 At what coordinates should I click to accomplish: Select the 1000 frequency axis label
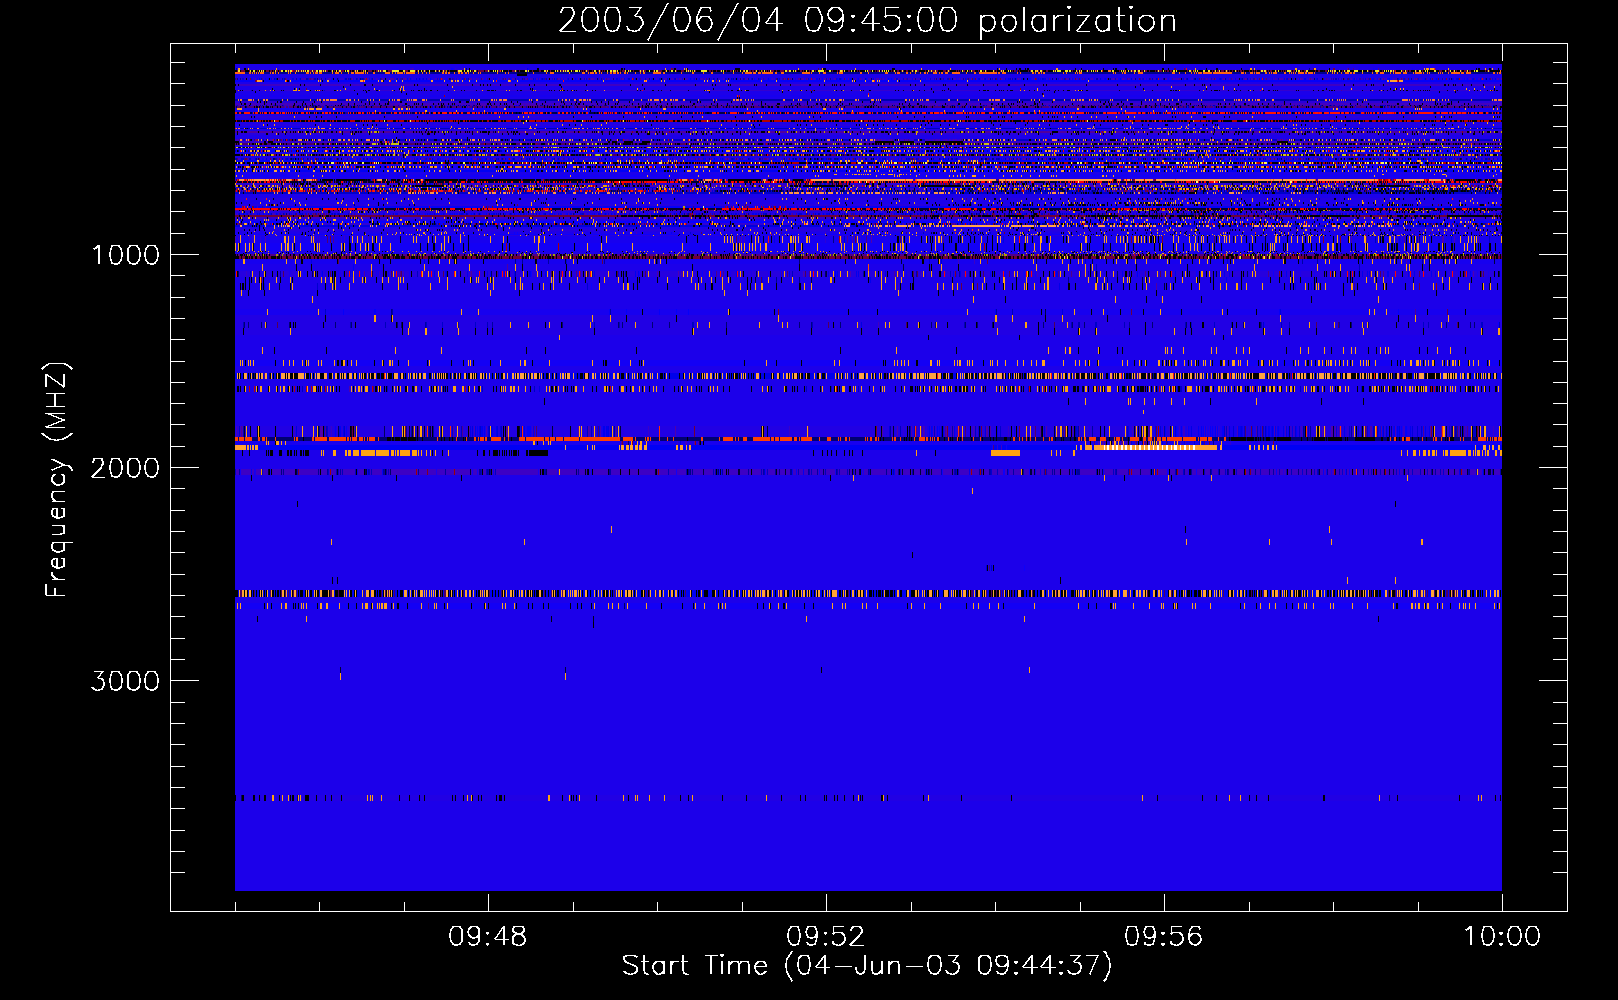tap(125, 255)
